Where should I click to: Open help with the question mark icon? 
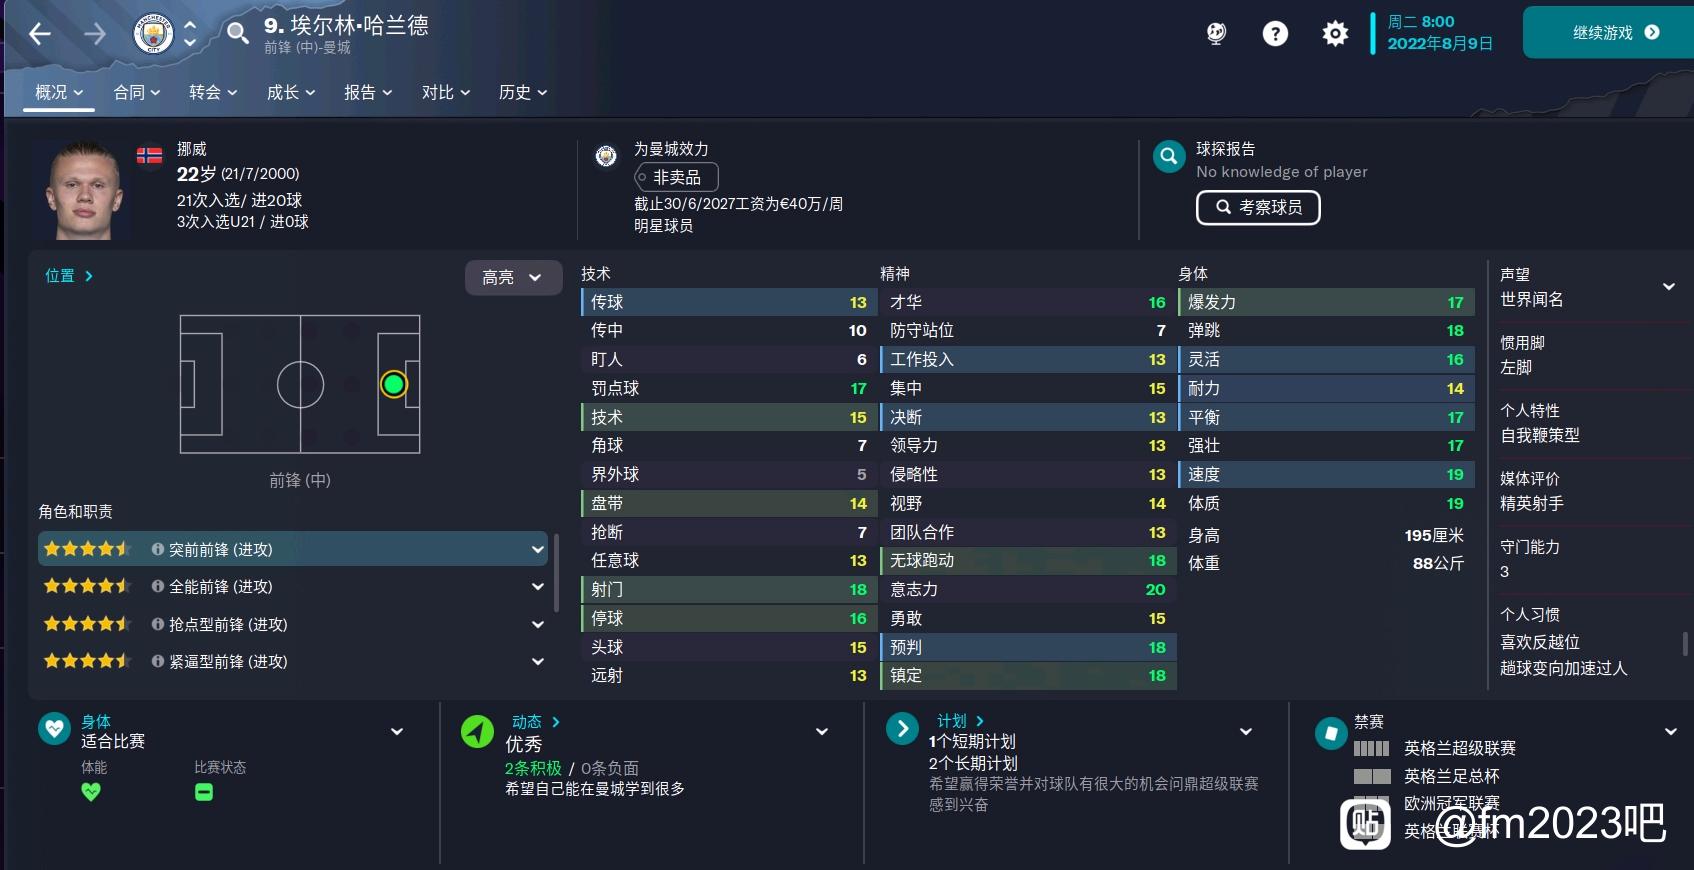pos(1275,34)
